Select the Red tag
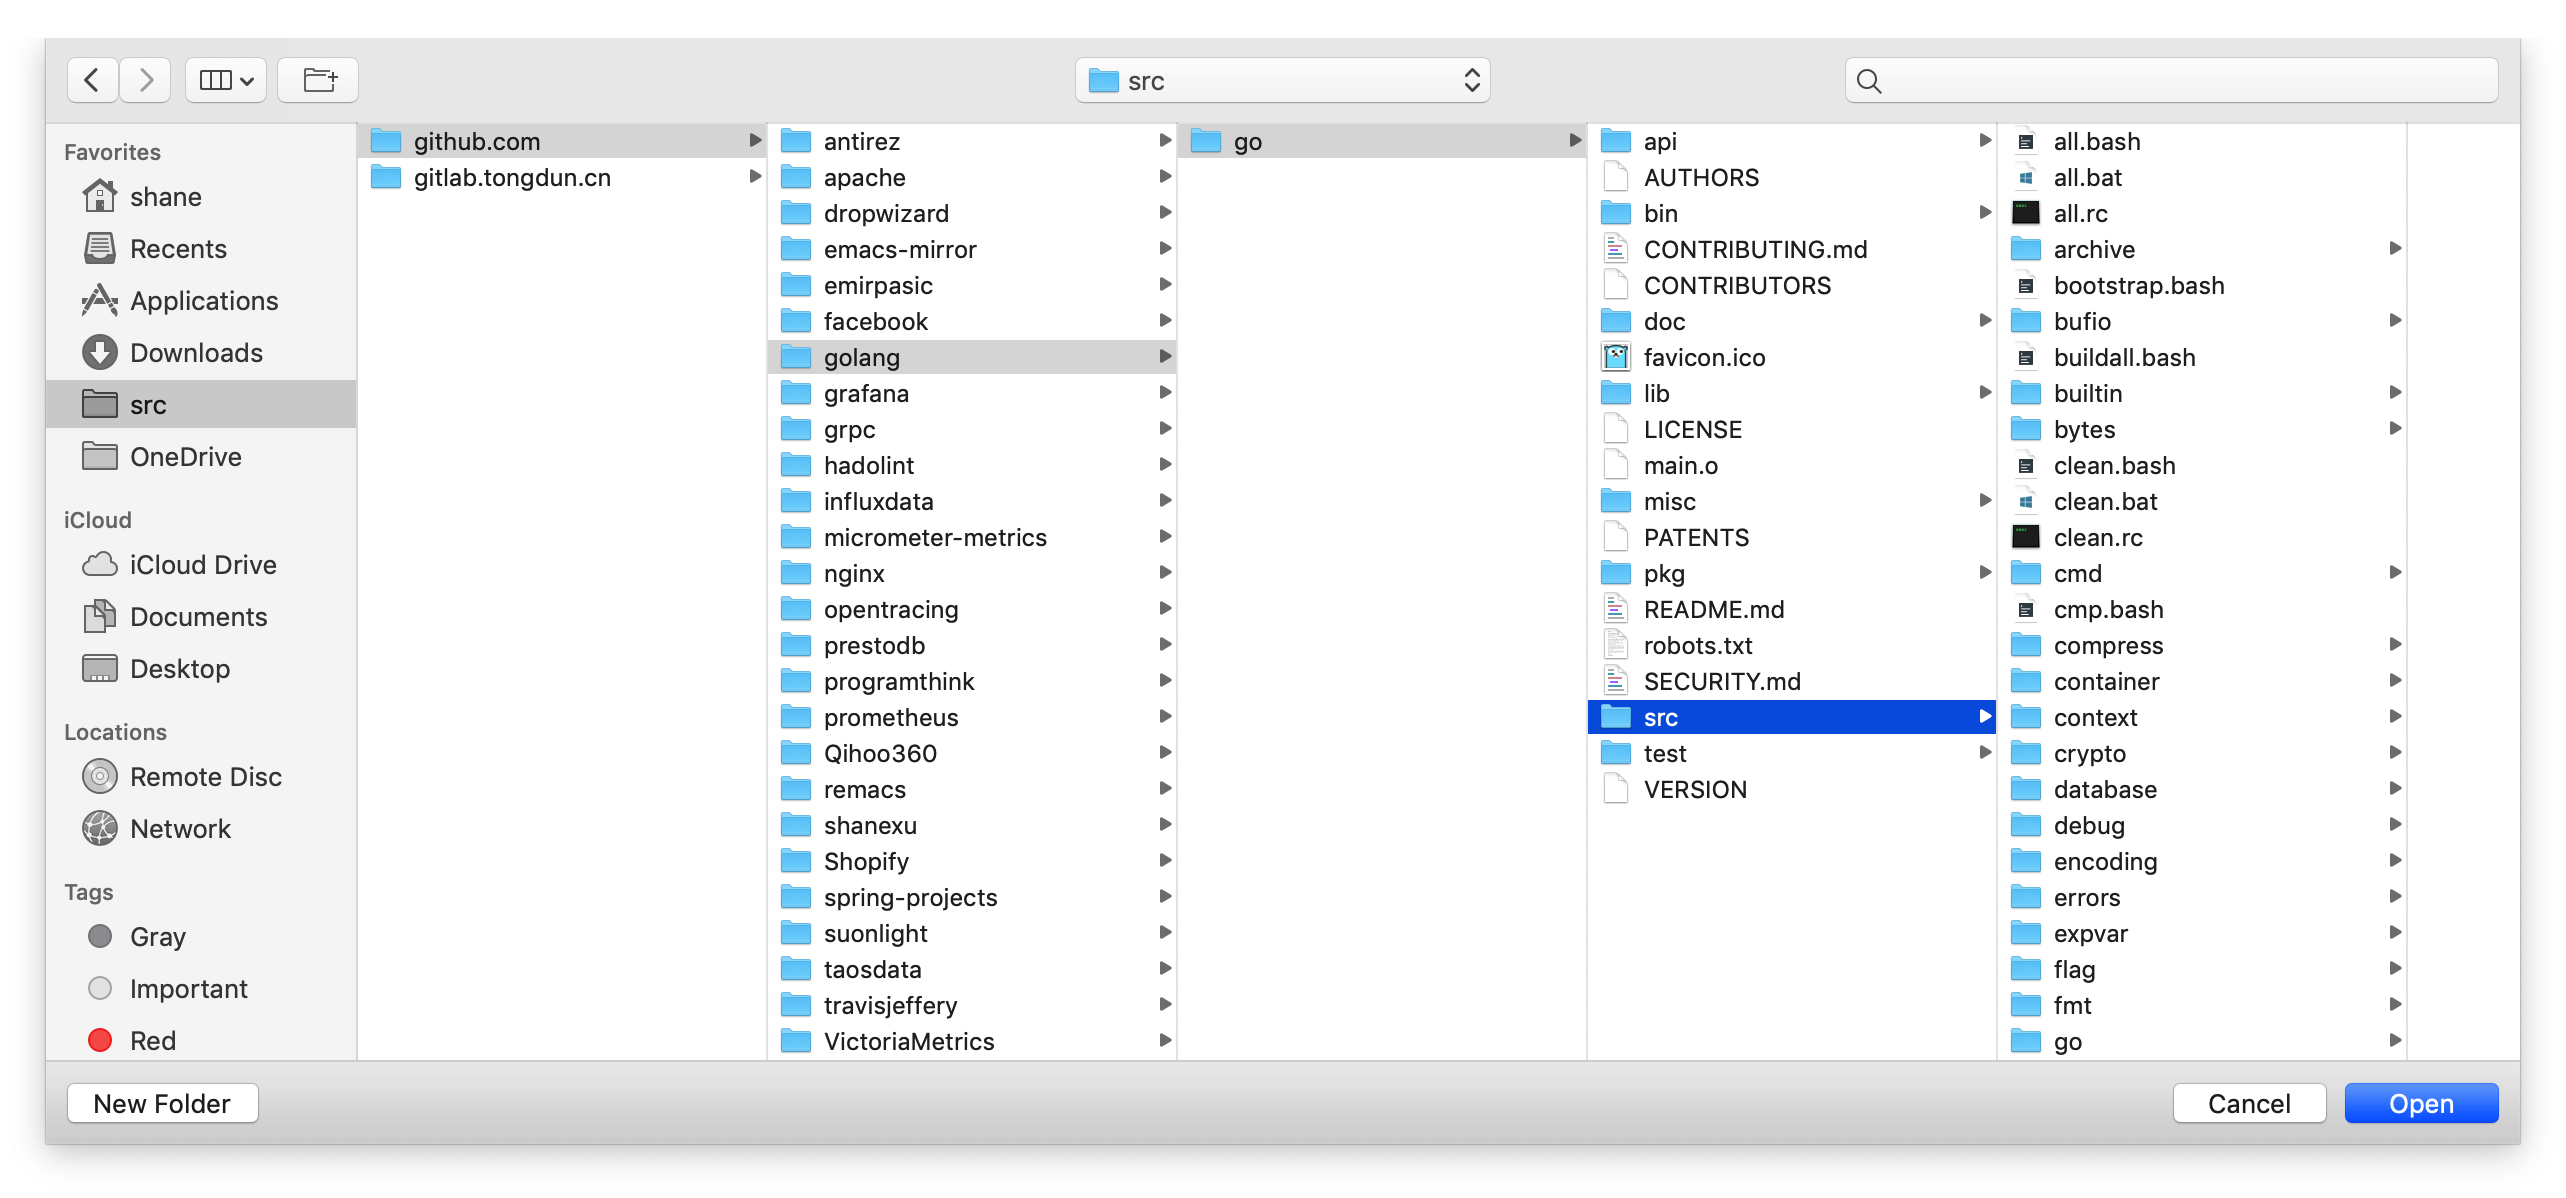 152,1041
